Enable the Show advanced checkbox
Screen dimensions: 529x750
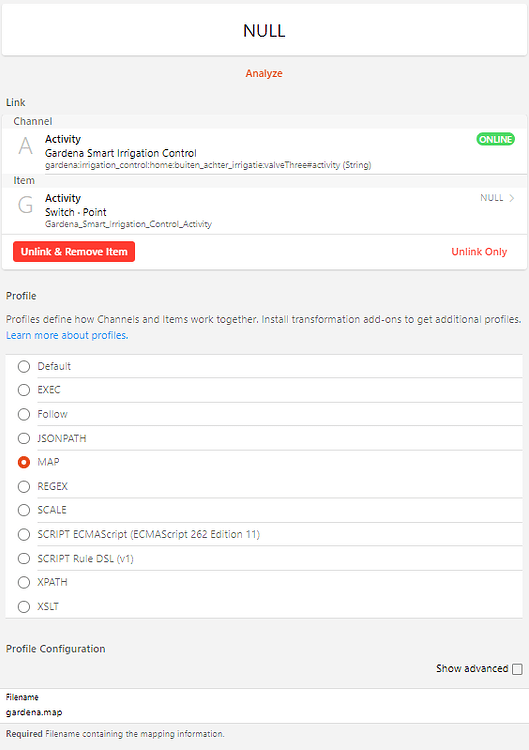coord(517,669)
